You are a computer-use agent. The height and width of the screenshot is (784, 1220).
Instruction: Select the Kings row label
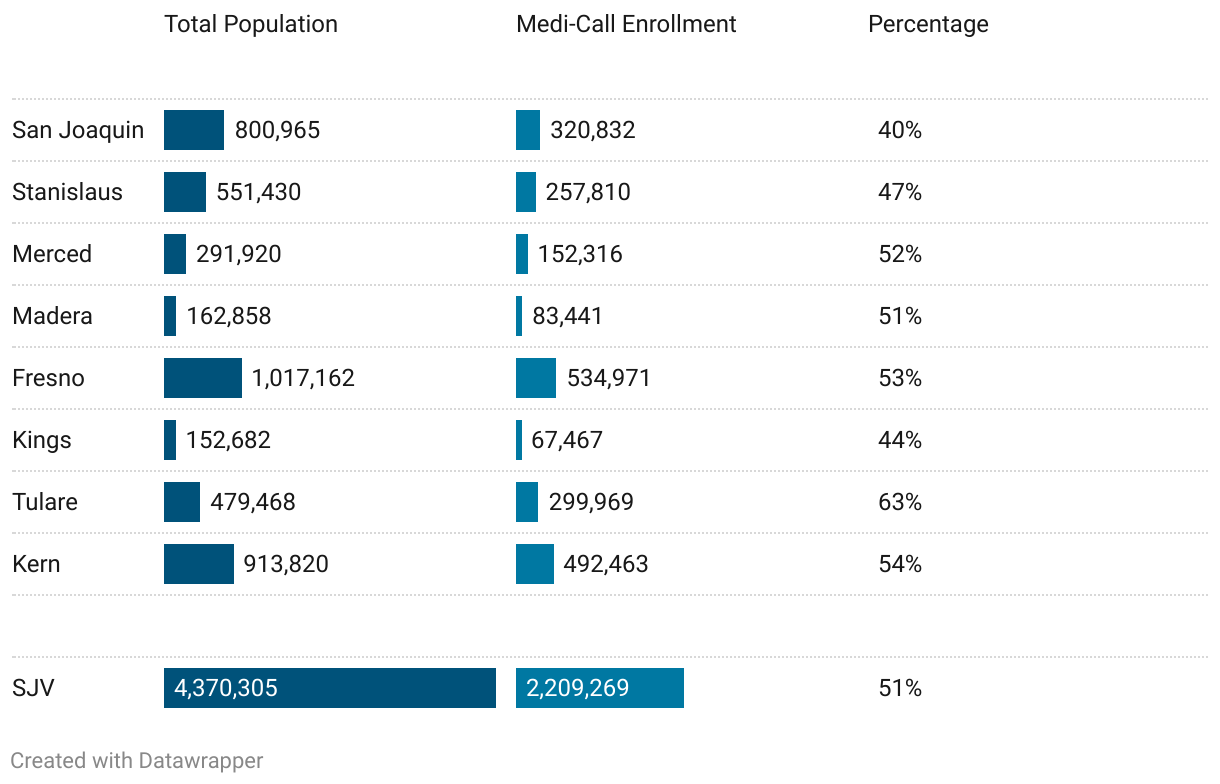[x=42, y=440]
